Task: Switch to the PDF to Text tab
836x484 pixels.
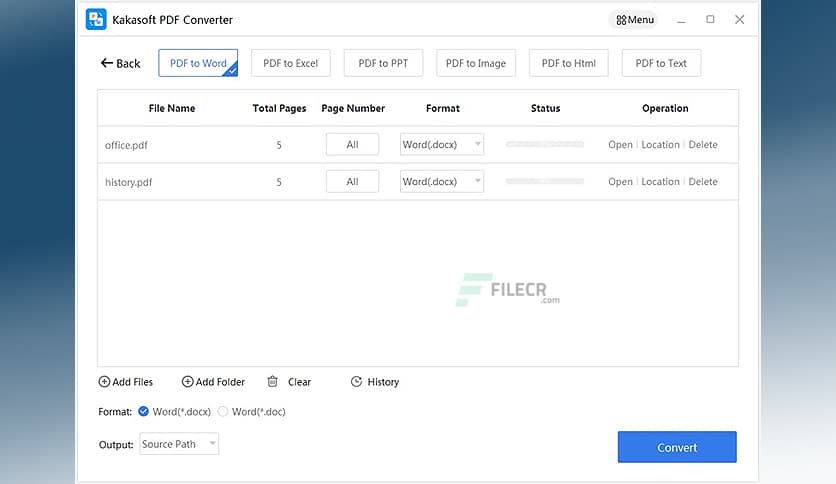Action: pos(661,63)
